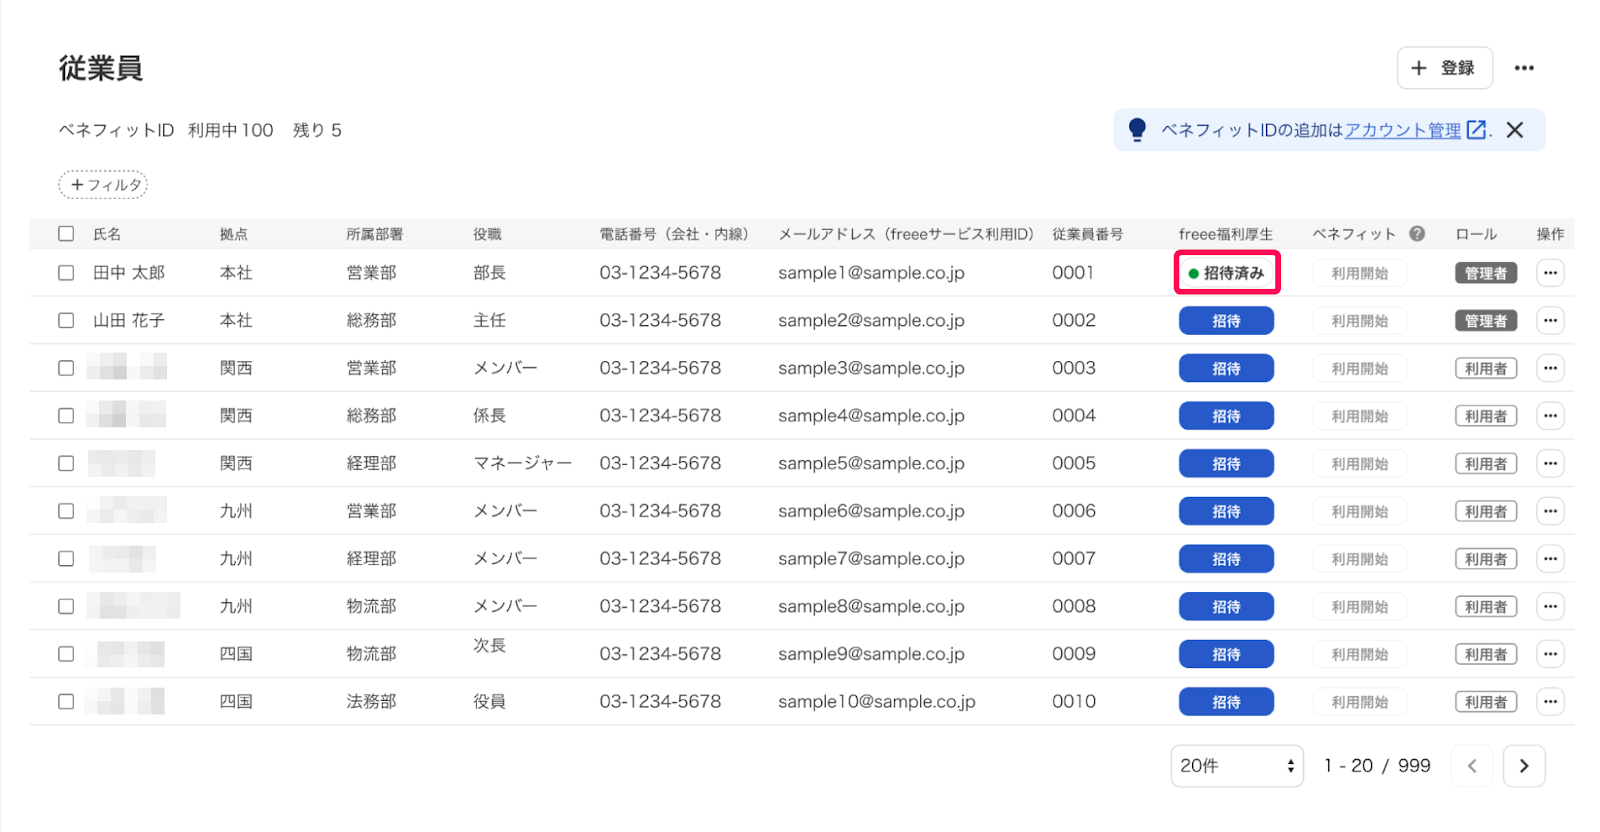Click the 役職 column header
Image resolution: width=1600 pixels, height=832 pixels.
(x=488, y=234)
